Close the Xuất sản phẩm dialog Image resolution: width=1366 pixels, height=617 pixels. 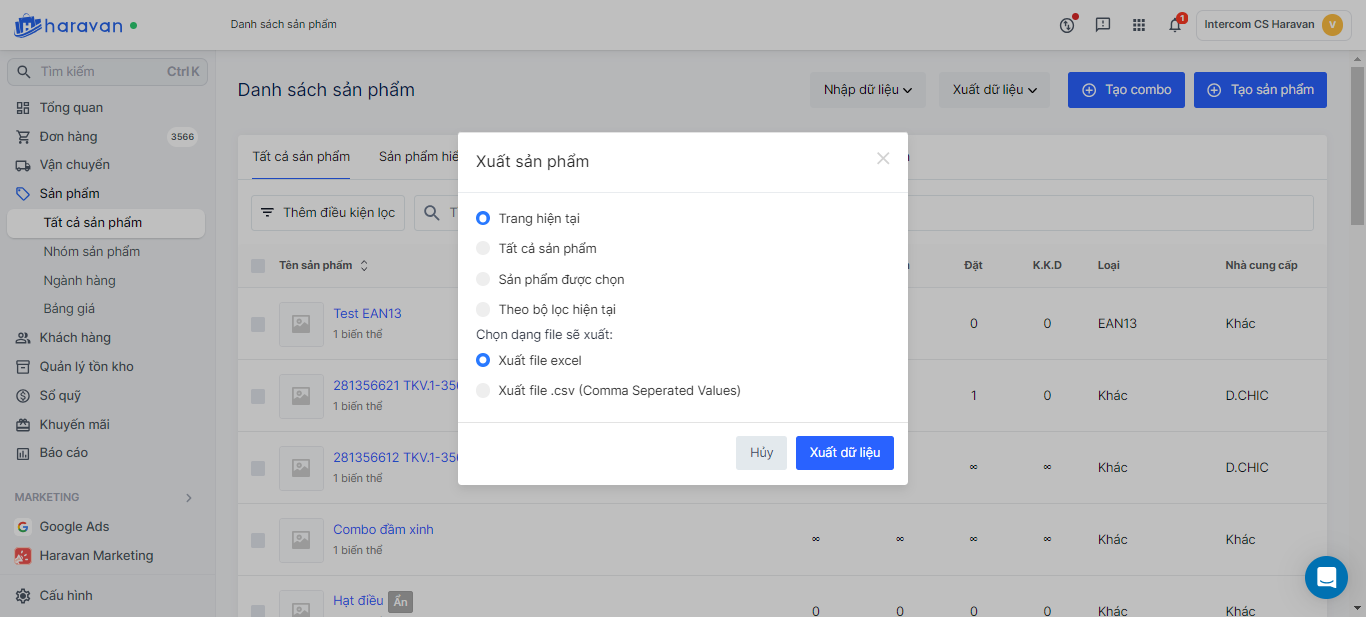tap(883, 158)
